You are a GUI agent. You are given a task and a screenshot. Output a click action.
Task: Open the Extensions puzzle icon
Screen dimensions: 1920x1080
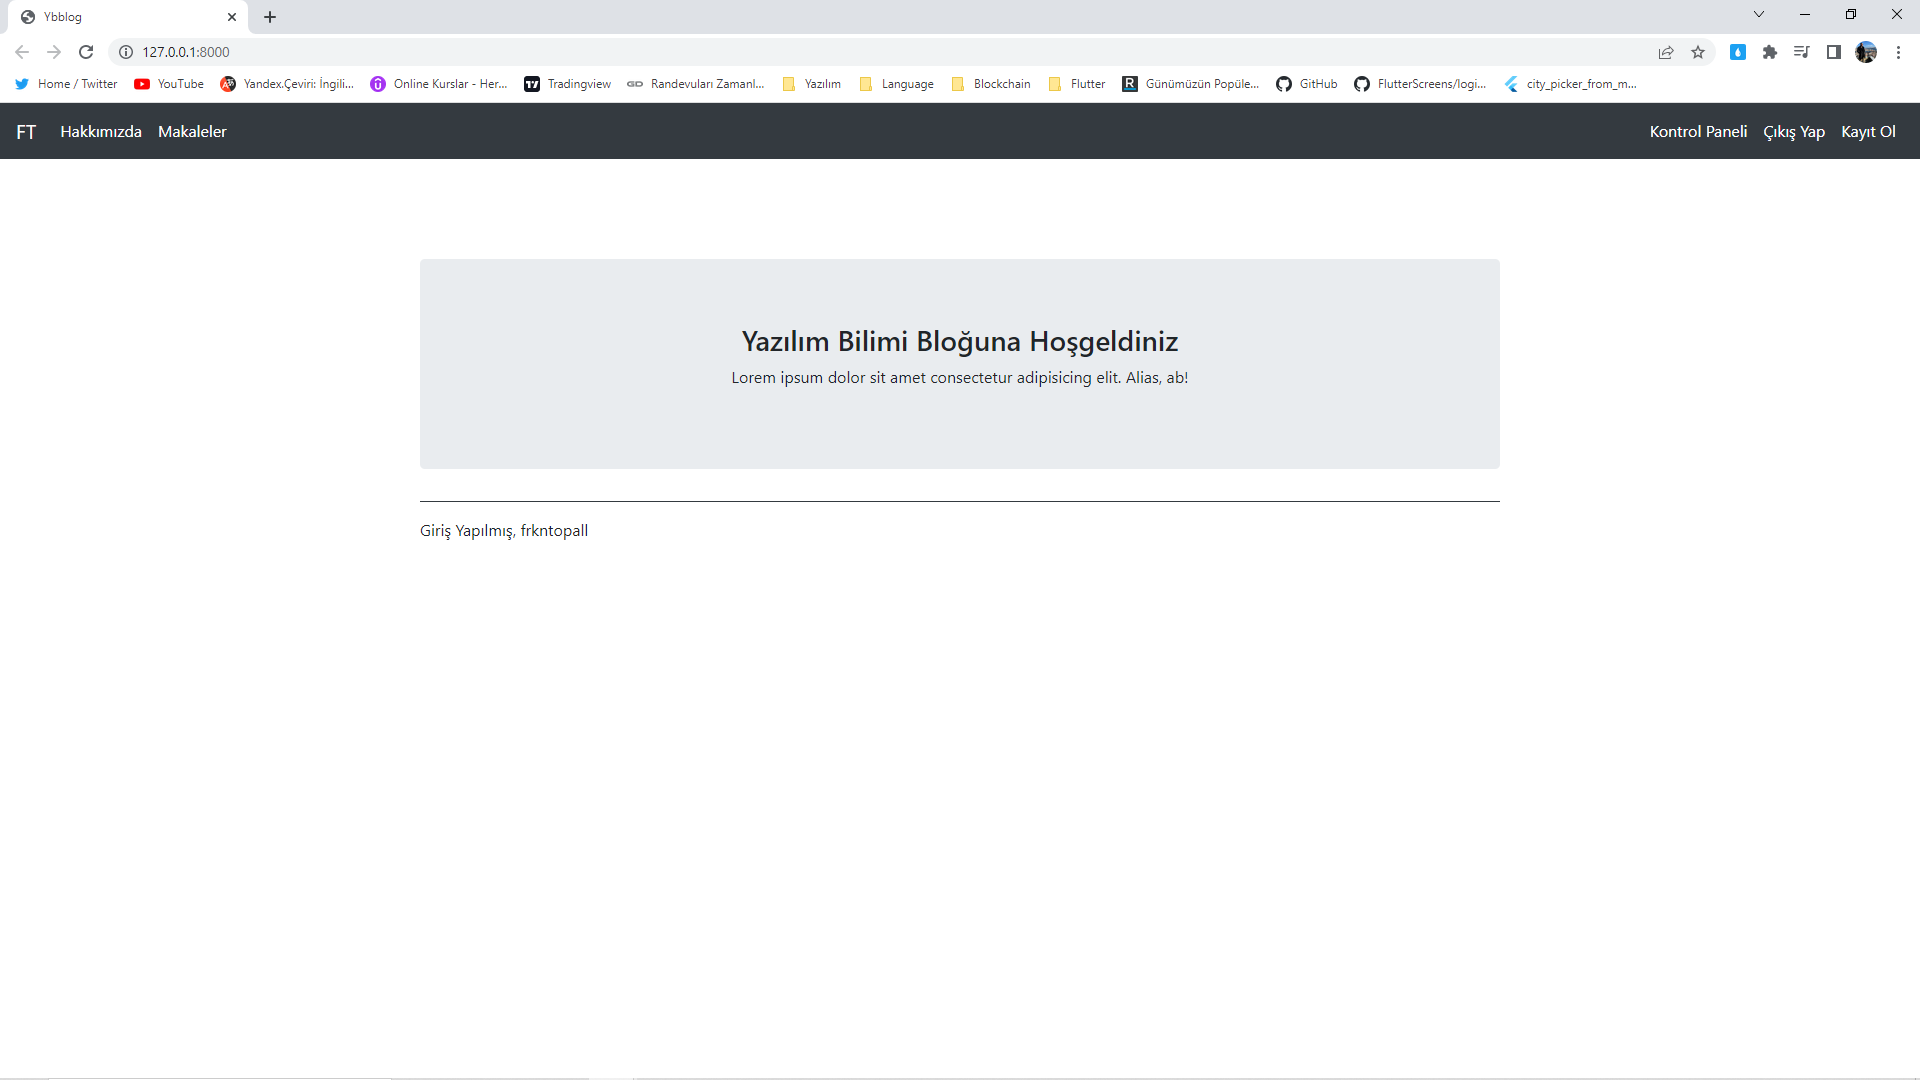(1770, 52)
